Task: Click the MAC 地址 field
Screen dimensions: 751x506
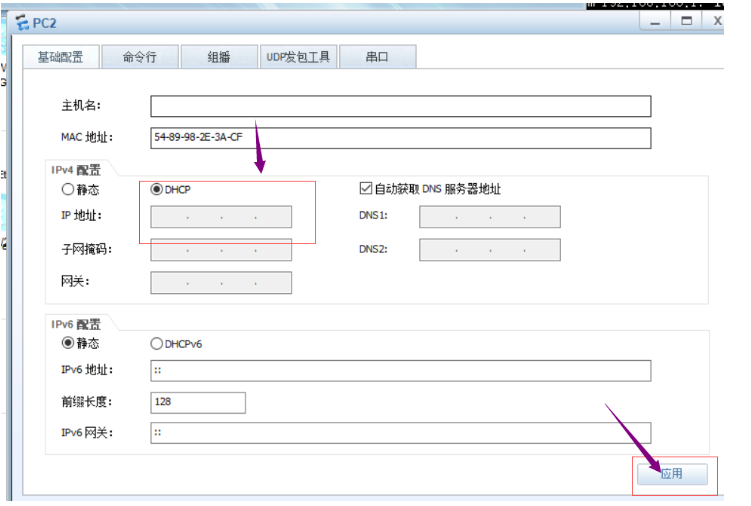Action: (x=400, y=138)
